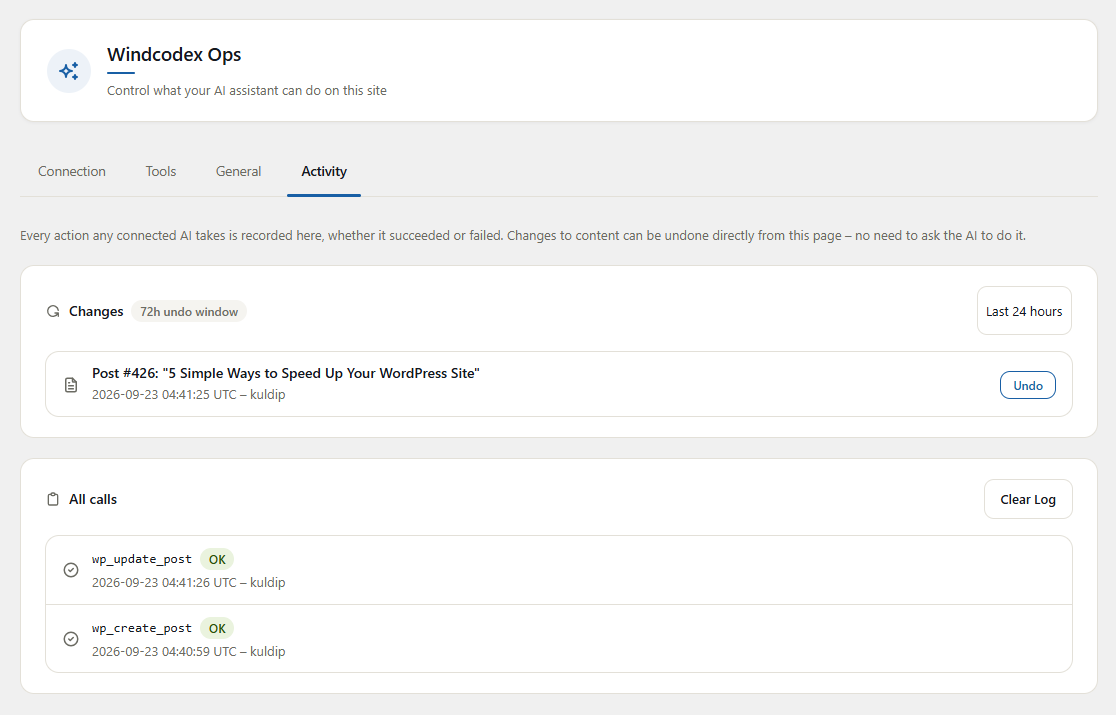The height and width of the screenshot is (715, 1116).
Task: Click the All calls section heading
Action: coord(93,499)
